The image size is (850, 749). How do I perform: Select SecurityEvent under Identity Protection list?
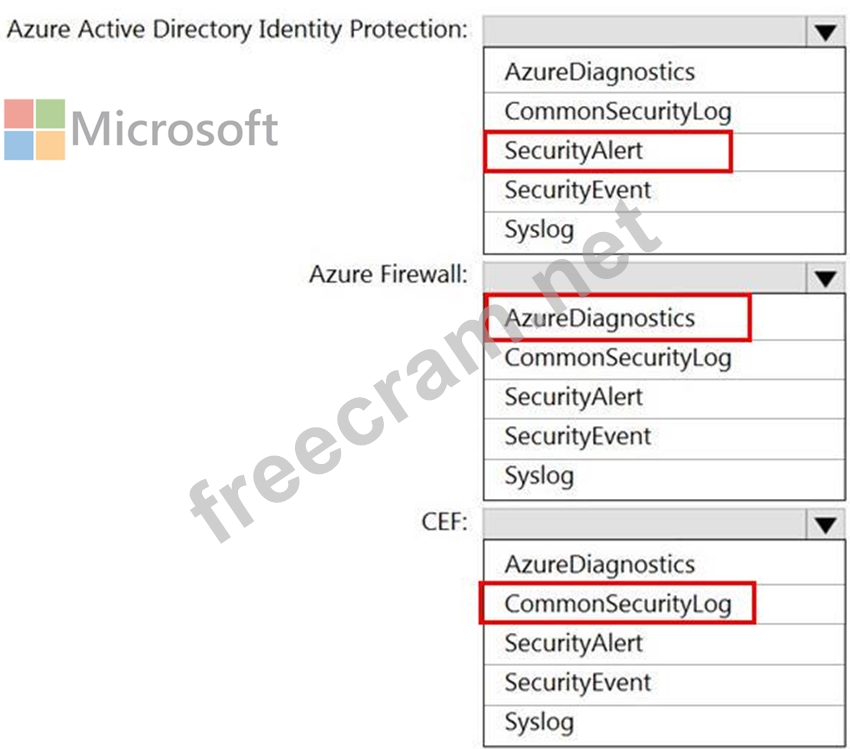577,190
